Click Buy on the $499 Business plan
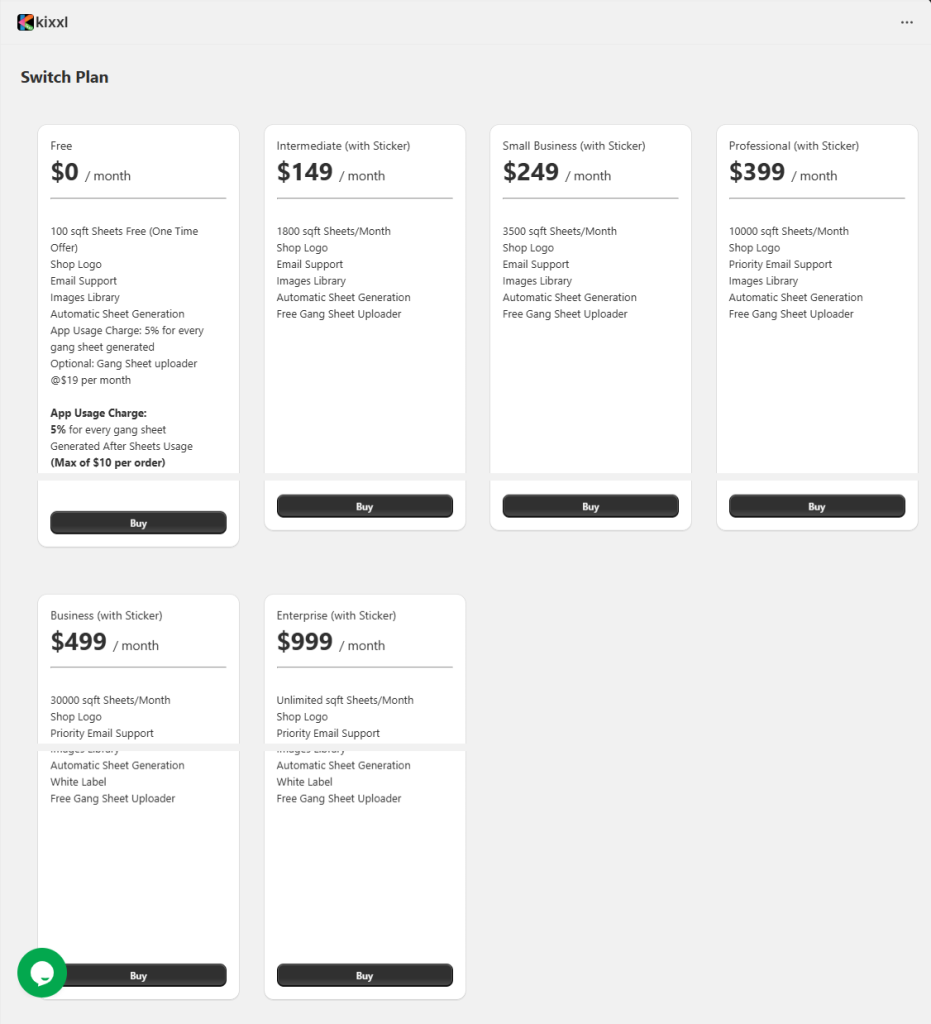Viewport: 931px width, 1024px height. pyautogui.click(x=138, y=975)
